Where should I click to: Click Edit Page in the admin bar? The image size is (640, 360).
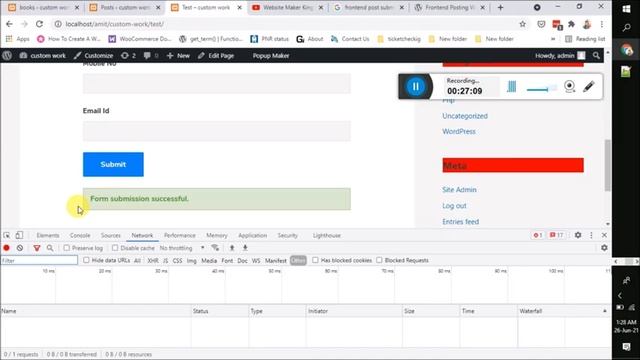216,56
